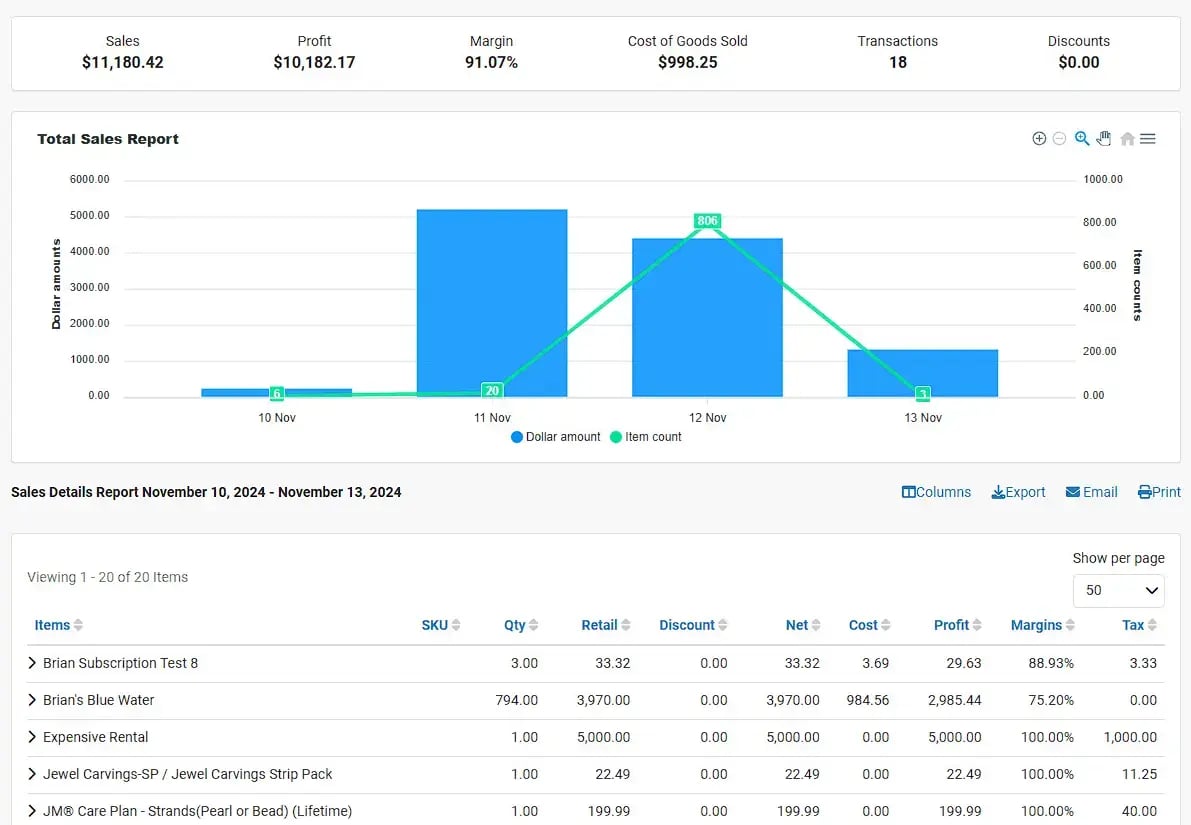Click the Margin value 91.07%
The image size is (1191, 825).
(491, 62)
